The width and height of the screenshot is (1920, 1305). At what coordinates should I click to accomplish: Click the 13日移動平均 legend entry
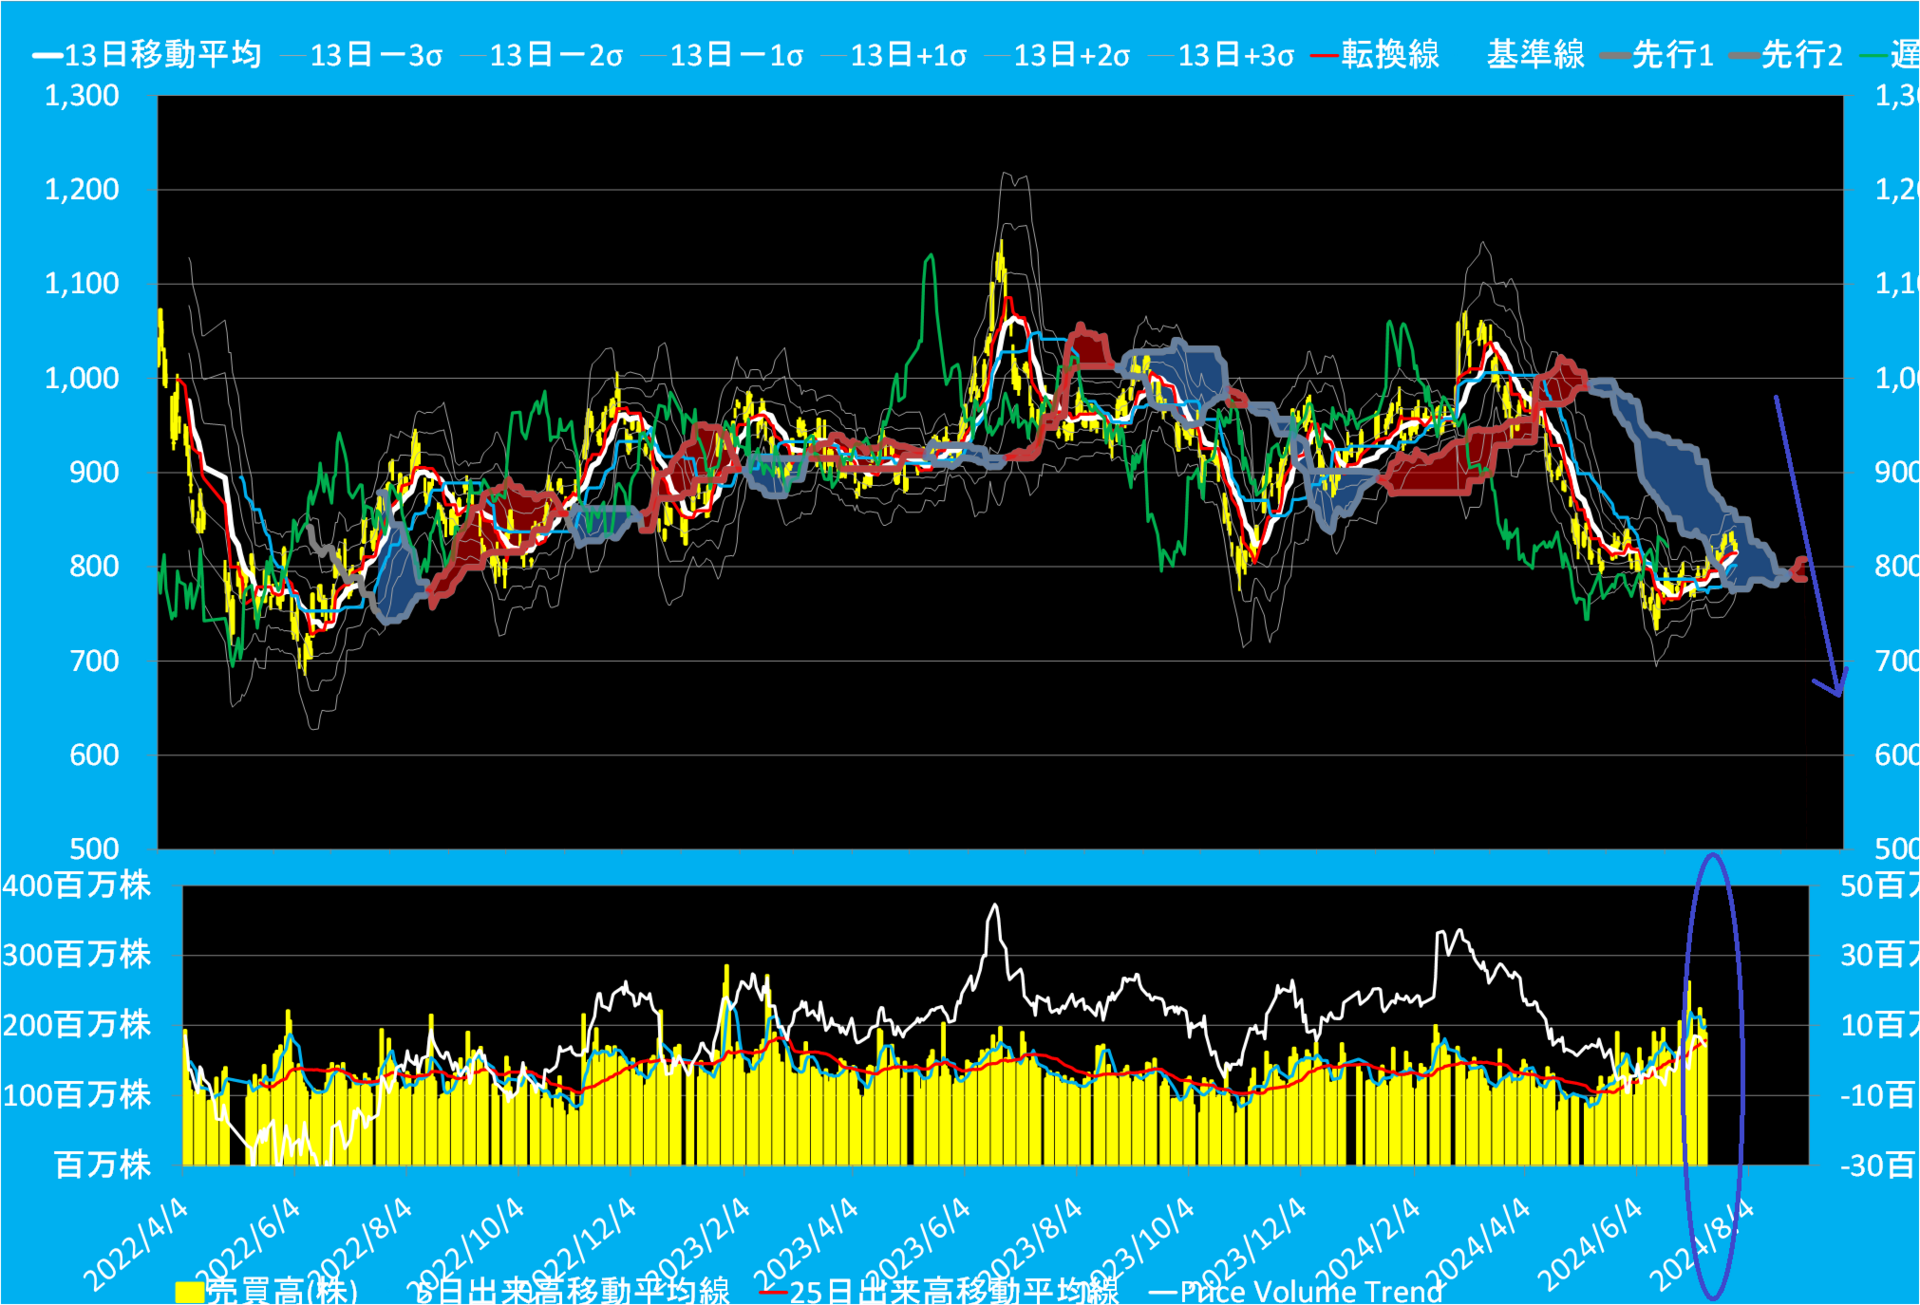click(147, 54)
